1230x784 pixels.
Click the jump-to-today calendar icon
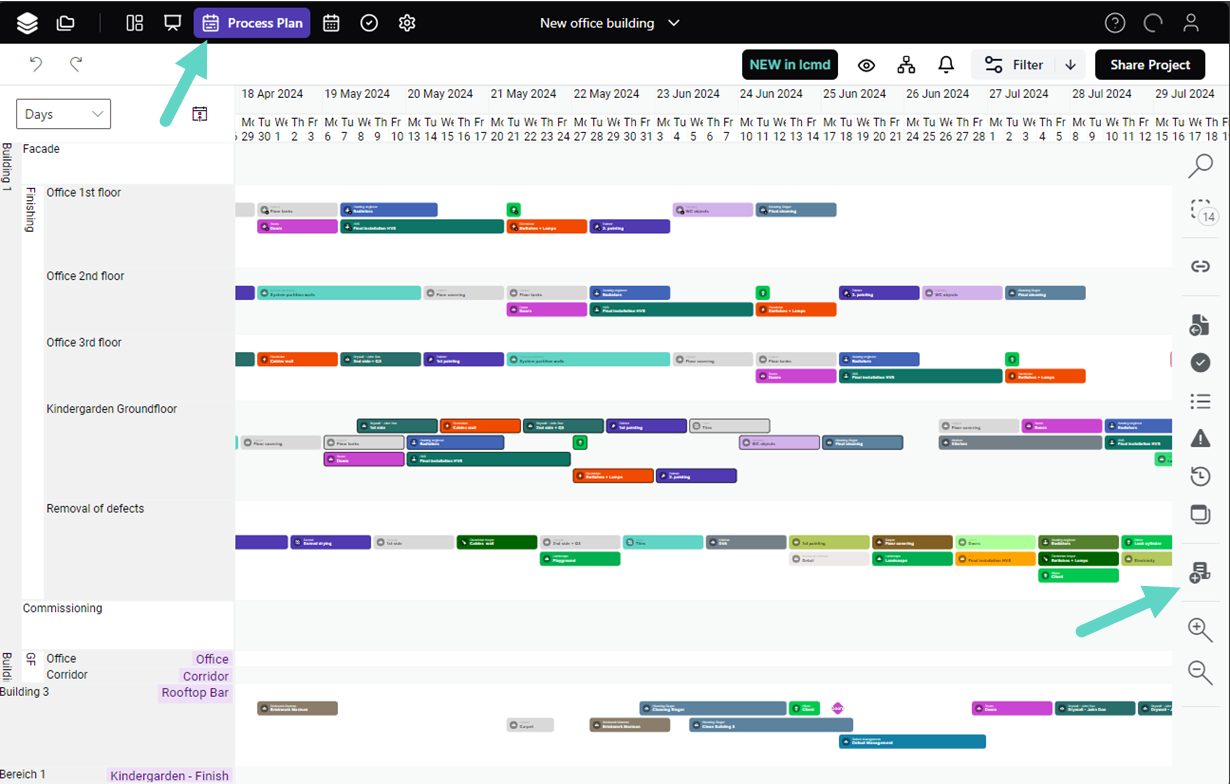point(199,114)
